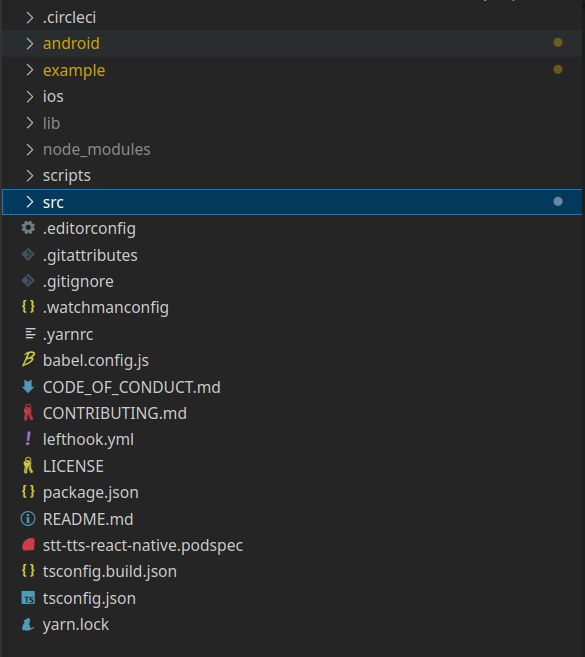Click the braces icon beside package.json
Viewport: 585px width, 657px height.
tap(28, 491)
